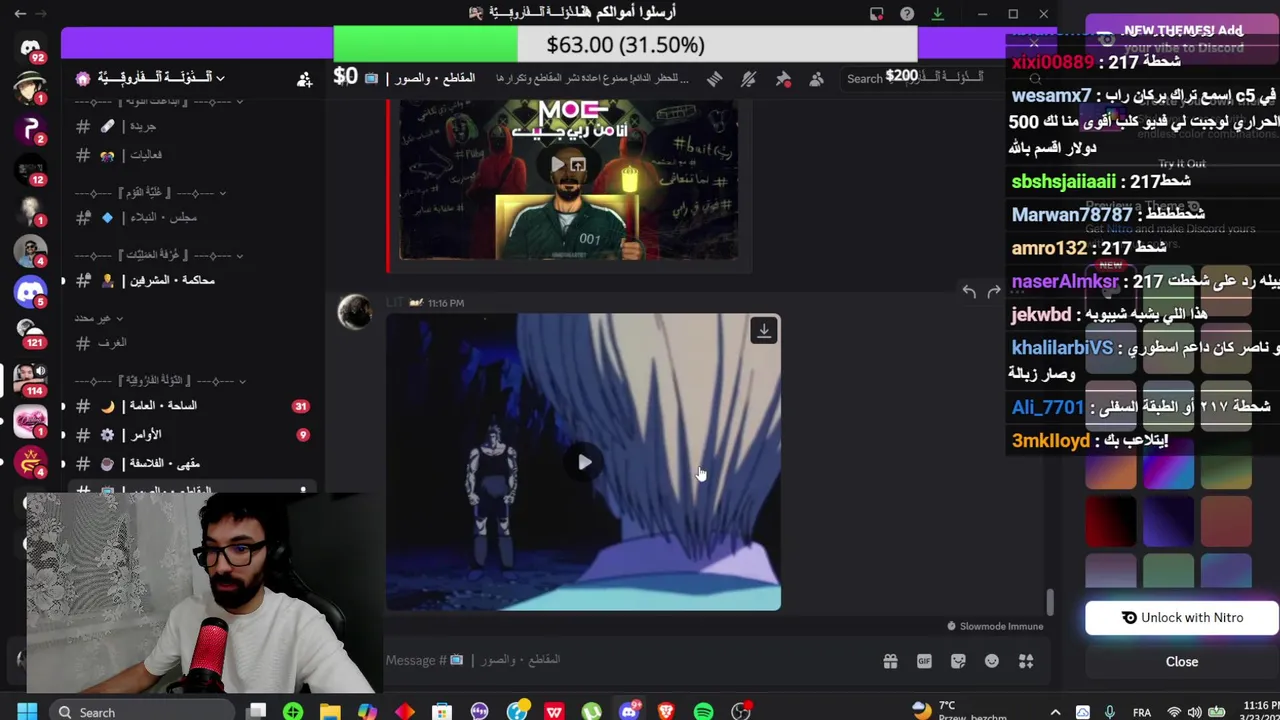
Task: Open the apps icon in message bar
Action: click(1026, 661)
